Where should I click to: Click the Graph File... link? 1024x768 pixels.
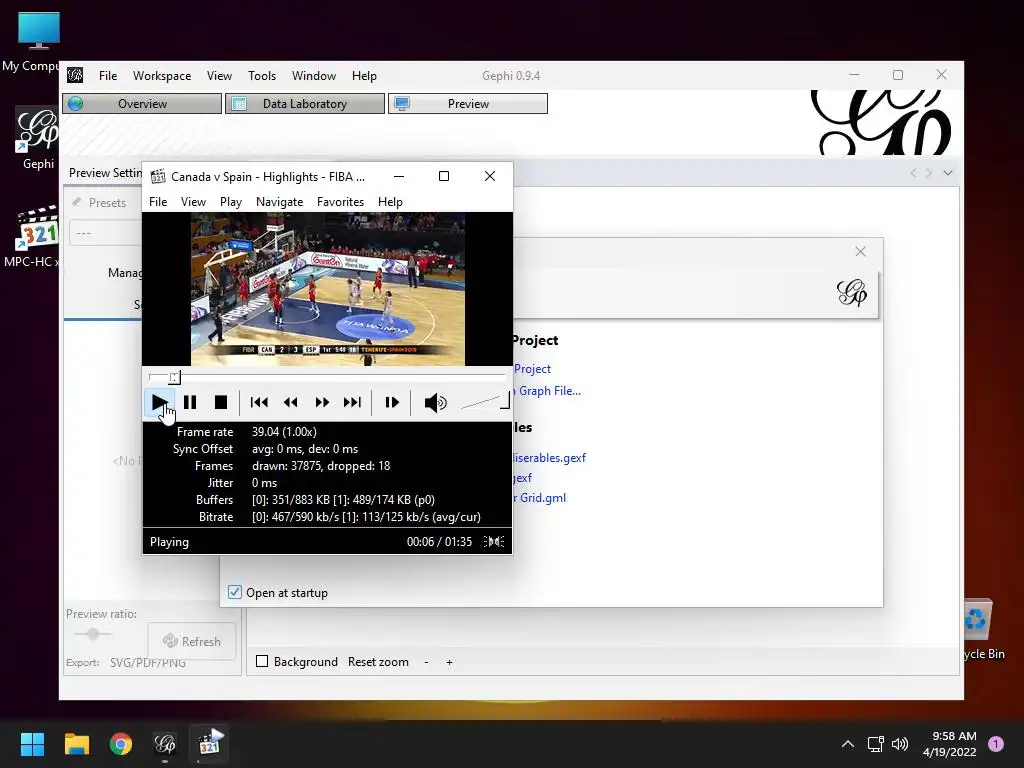(x=547, y=391)
